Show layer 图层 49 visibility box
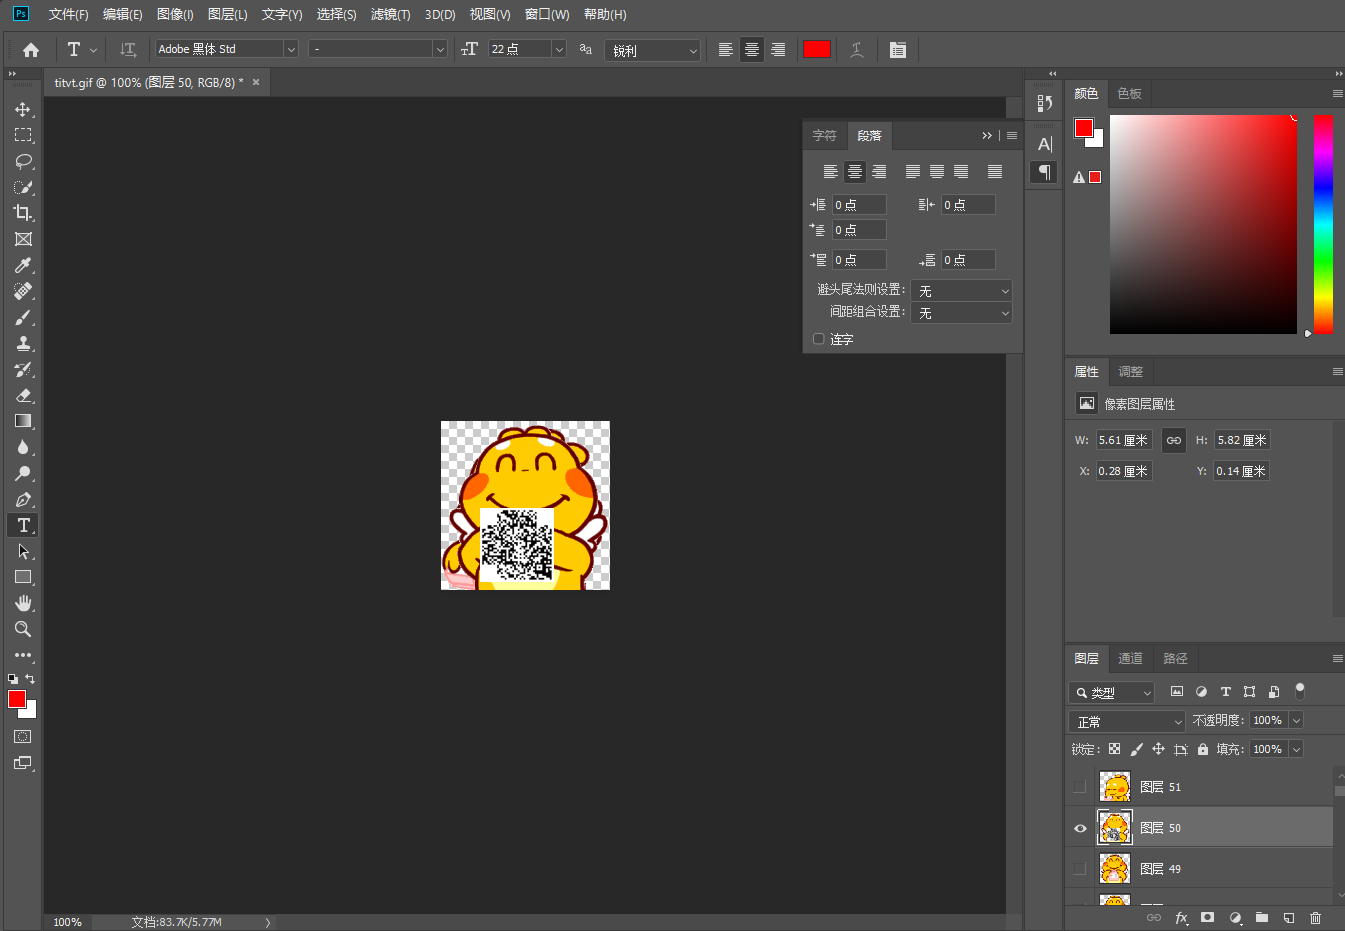The height and width of the screenshot is (931, 1345). click(x=1080, y=869)
